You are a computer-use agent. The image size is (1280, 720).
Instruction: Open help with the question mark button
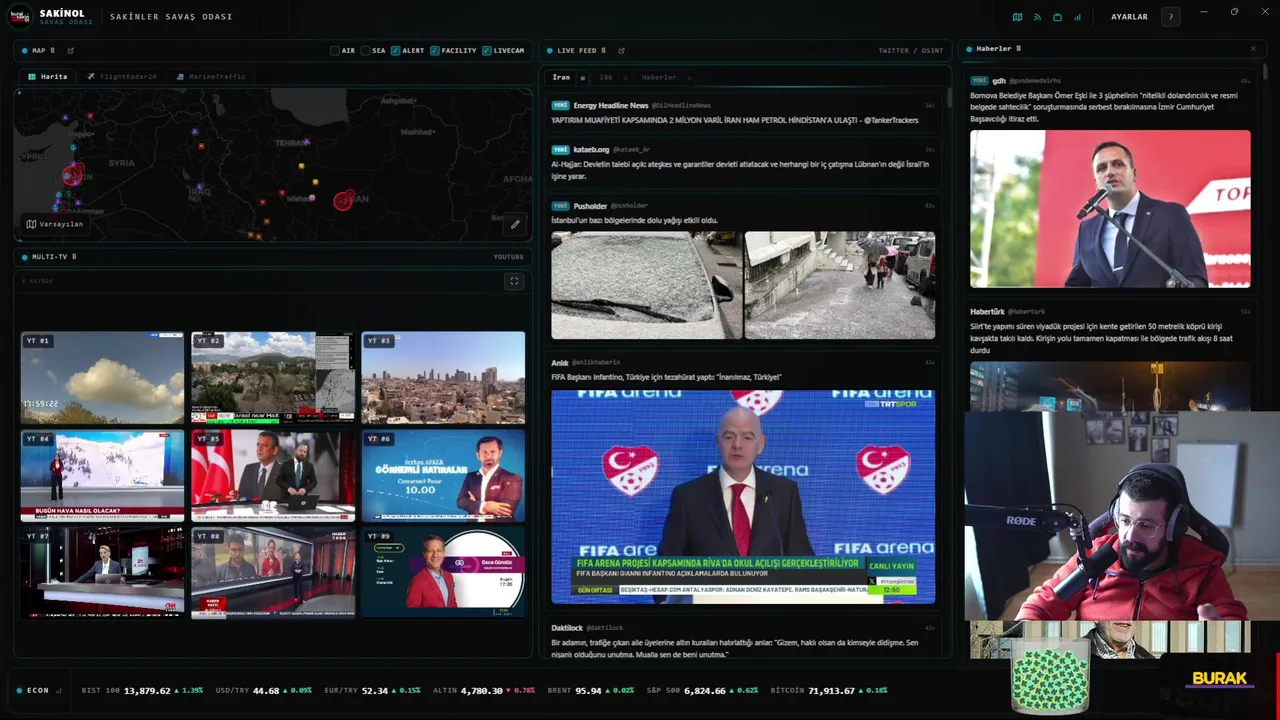[x=1171, y=17]
